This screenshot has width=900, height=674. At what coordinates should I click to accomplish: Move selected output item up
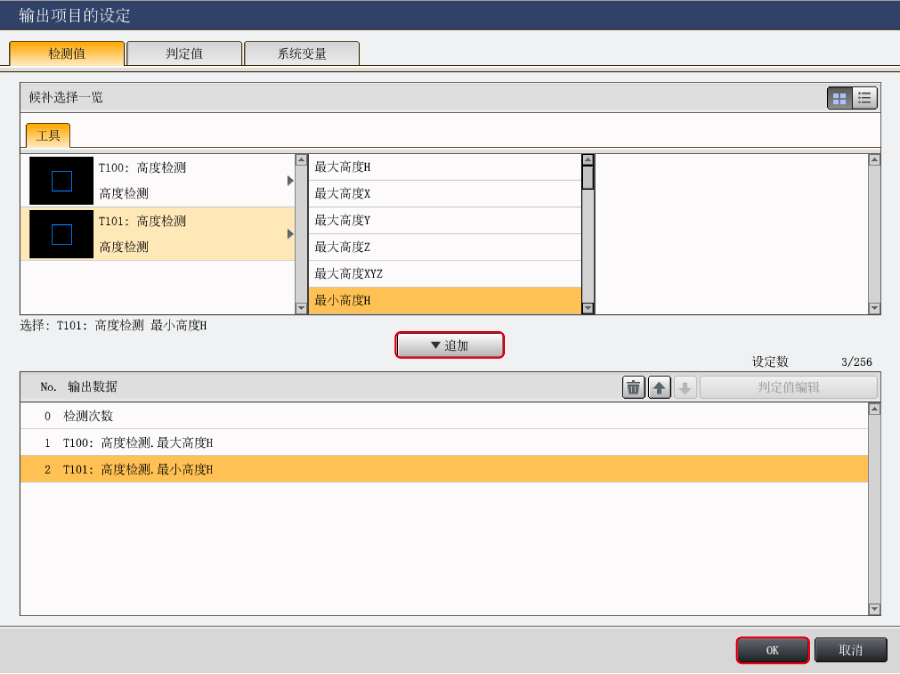pos(659,388)
